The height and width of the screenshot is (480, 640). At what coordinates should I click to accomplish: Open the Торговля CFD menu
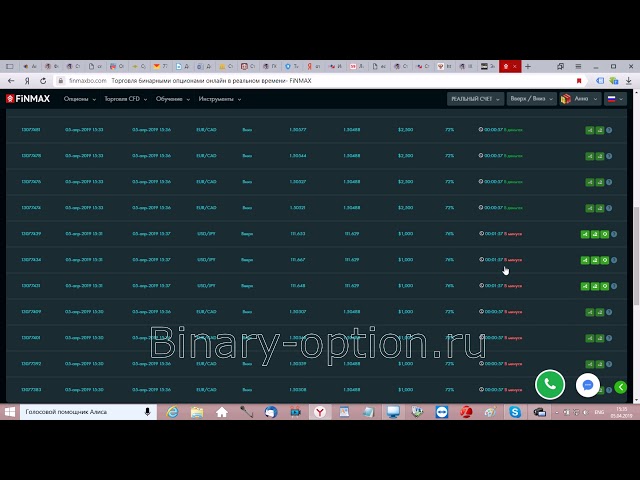click(x=127, y=99)
